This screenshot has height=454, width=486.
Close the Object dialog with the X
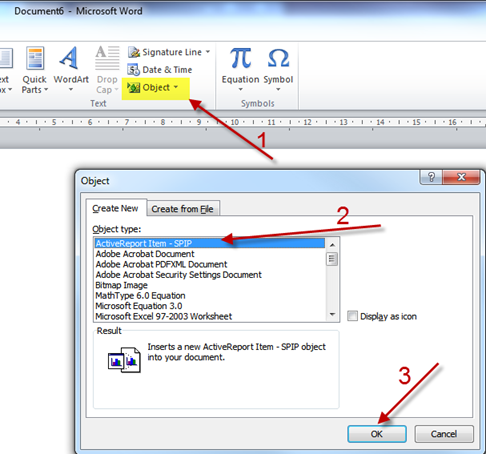[x=461, y=177]
